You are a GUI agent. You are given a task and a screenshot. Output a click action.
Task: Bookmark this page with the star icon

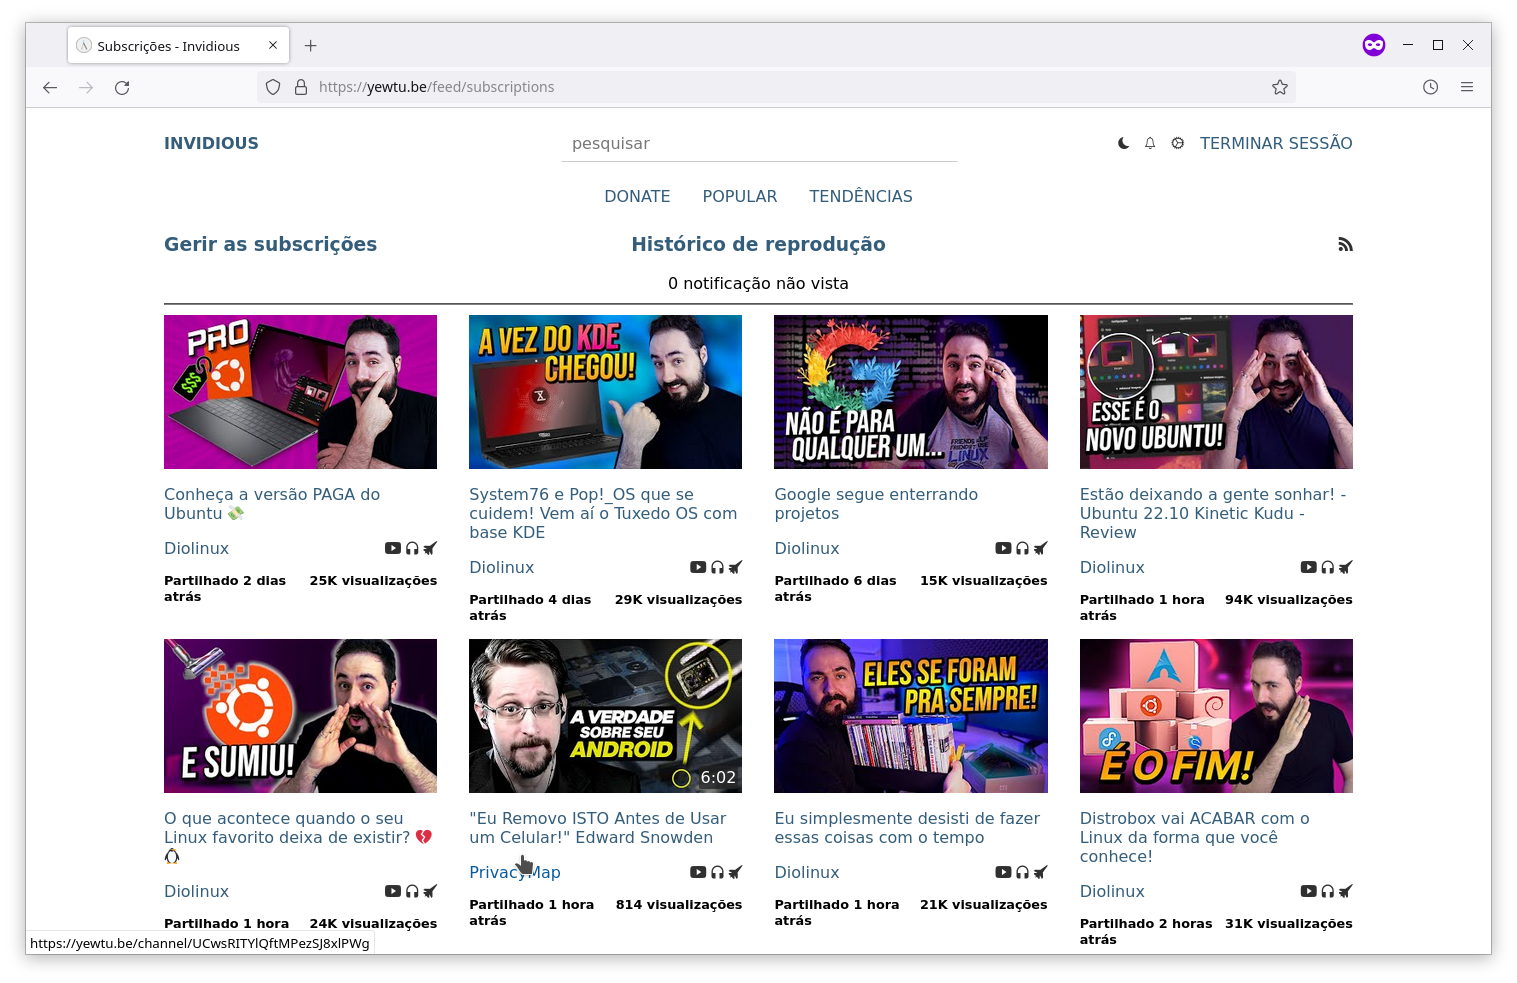coord(1279,87)
